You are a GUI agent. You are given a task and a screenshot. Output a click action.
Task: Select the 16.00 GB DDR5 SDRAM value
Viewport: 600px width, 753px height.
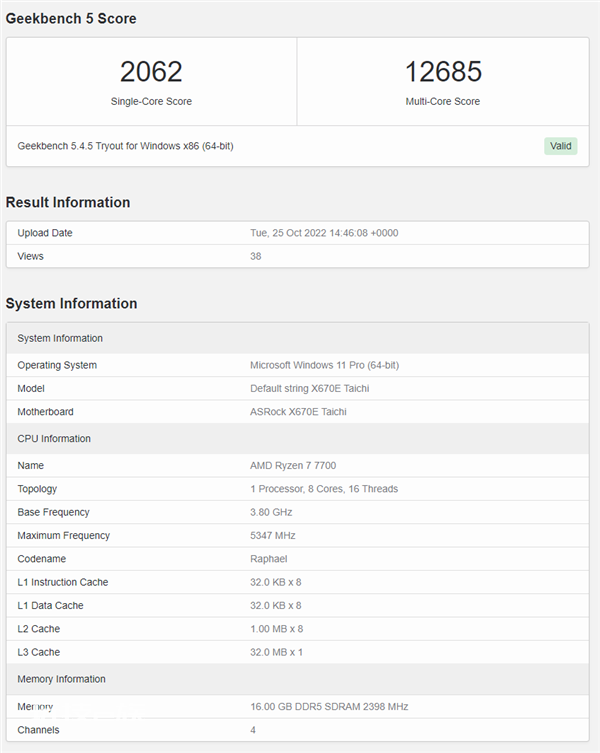click(x=329, y=706)
